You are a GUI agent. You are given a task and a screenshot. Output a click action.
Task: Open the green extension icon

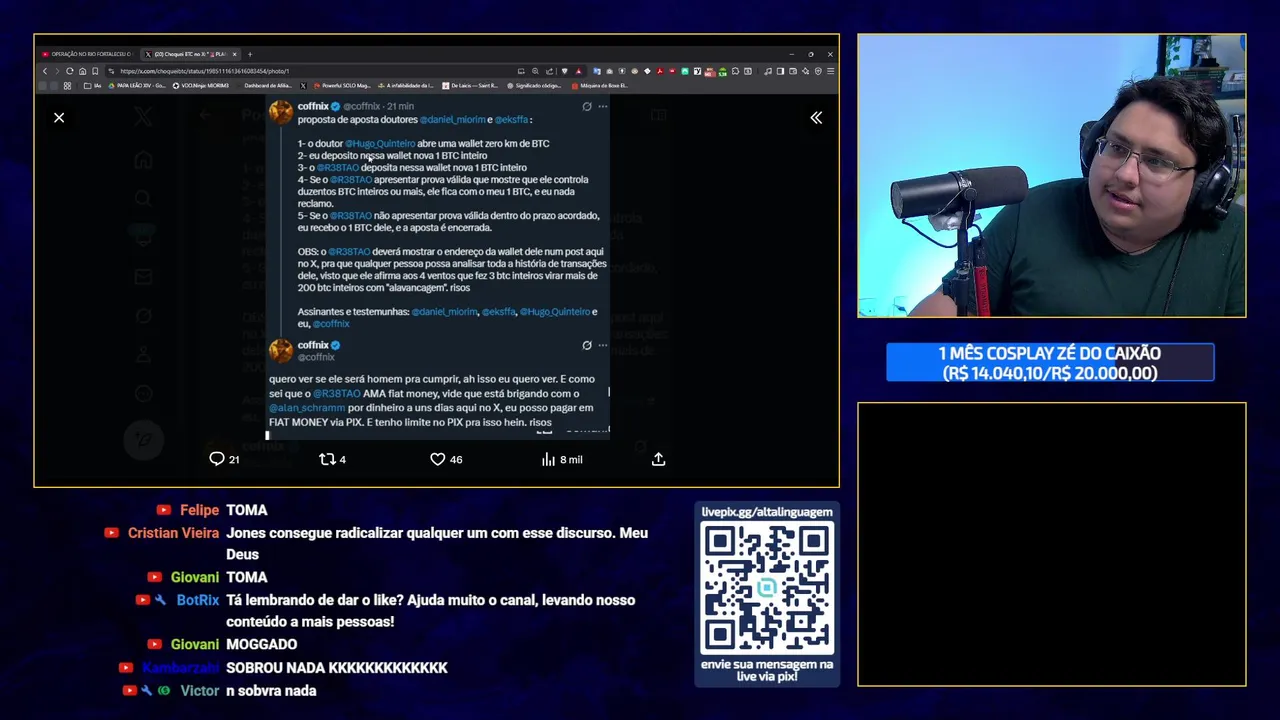click(x=685, y=71)
